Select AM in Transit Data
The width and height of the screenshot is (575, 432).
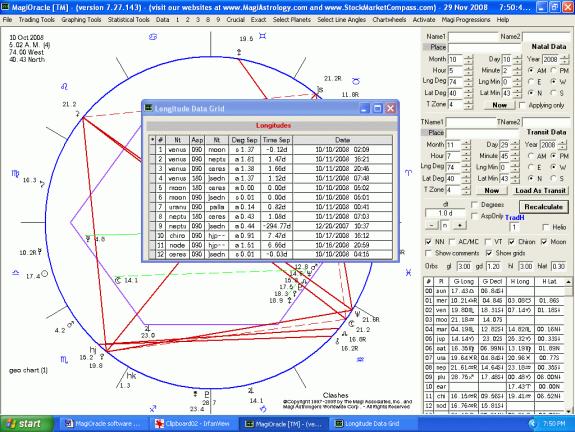(x=531, y=156)
